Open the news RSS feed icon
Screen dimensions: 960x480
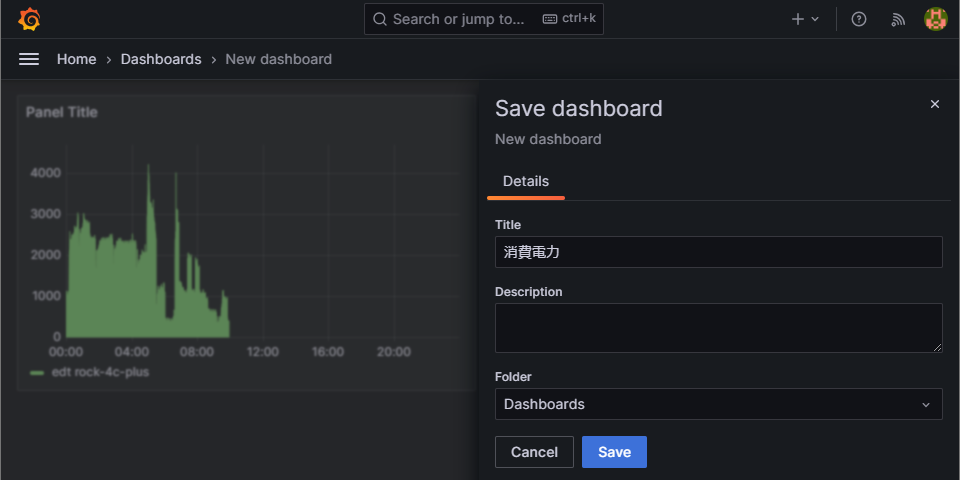(898, 19)
